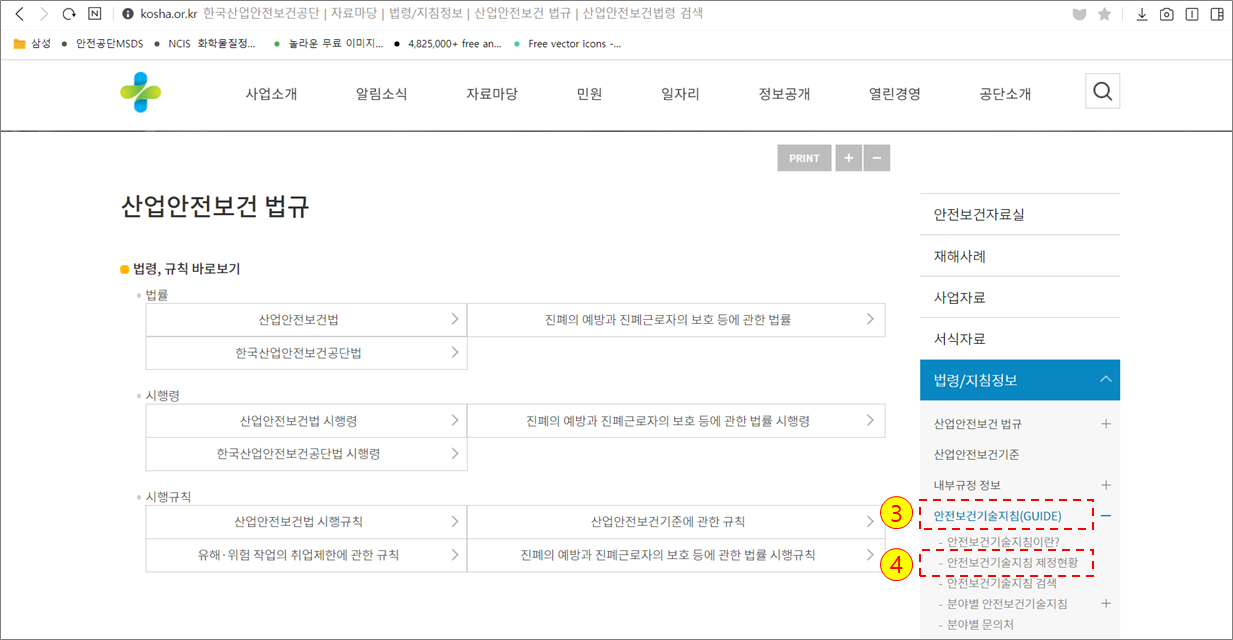Open 산업안전보건기준에 관한 규칙 link
This screenshot has width=1233, height=640.
tap(676, 522)
